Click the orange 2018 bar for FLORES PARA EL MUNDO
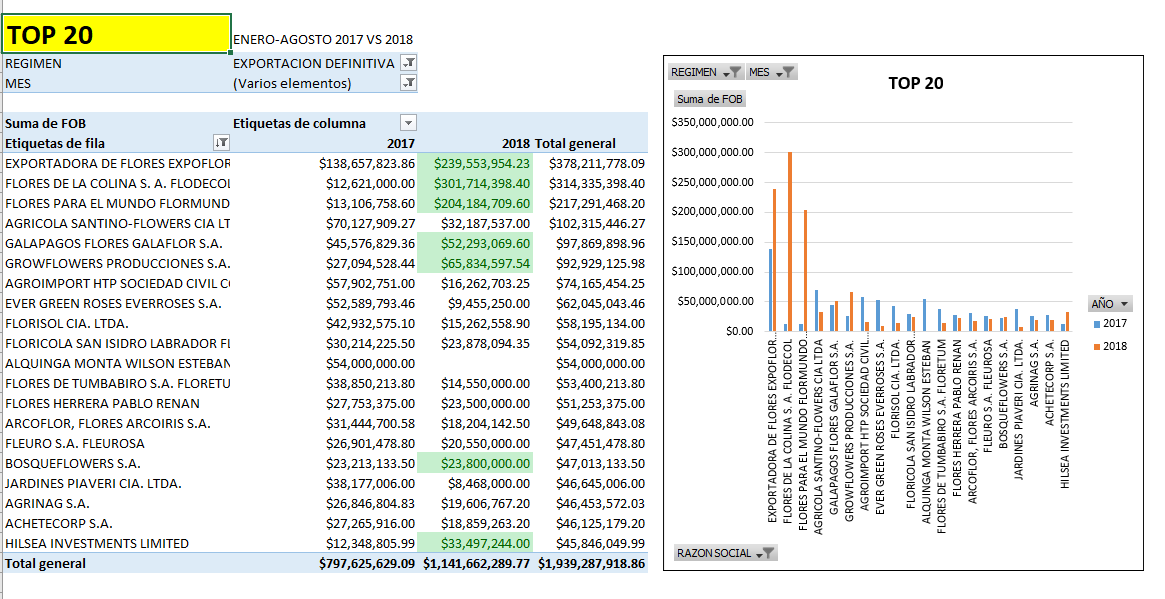1165x599 pixels. tap(805, 271)
